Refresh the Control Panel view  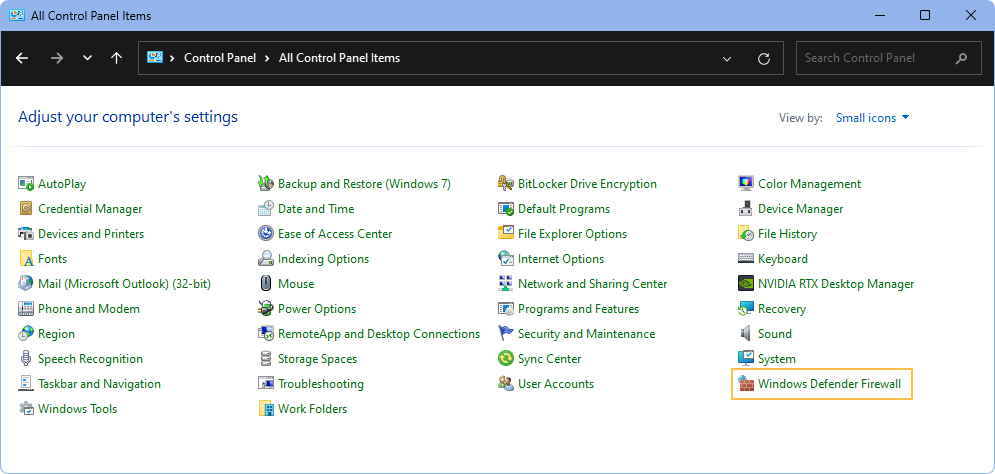pyautogui.click(x=764, y=59)
